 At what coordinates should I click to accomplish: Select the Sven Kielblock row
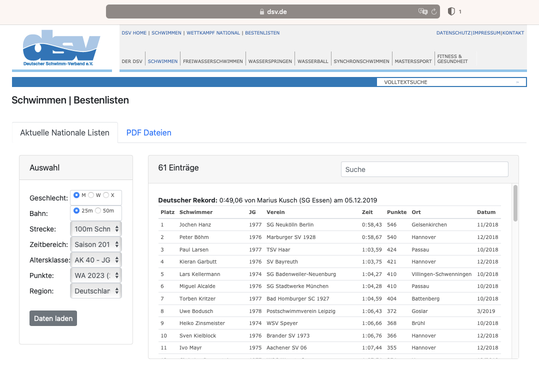330,336
